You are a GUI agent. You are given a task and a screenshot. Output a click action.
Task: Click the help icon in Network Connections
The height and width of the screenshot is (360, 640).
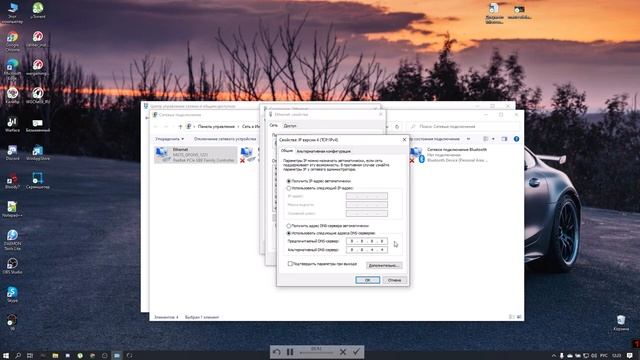tap(516, 139)
